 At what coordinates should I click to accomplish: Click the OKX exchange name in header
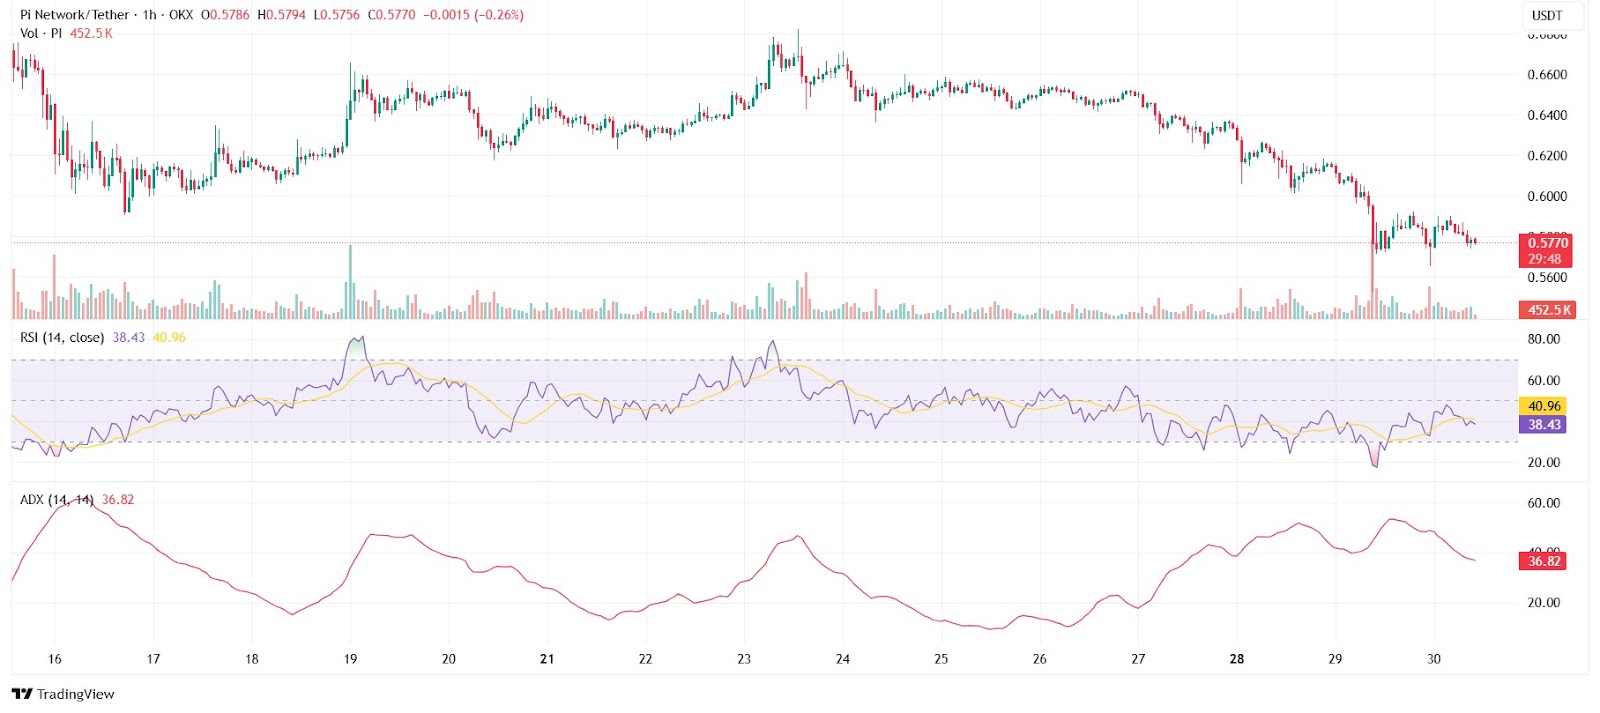pos(180,15)
